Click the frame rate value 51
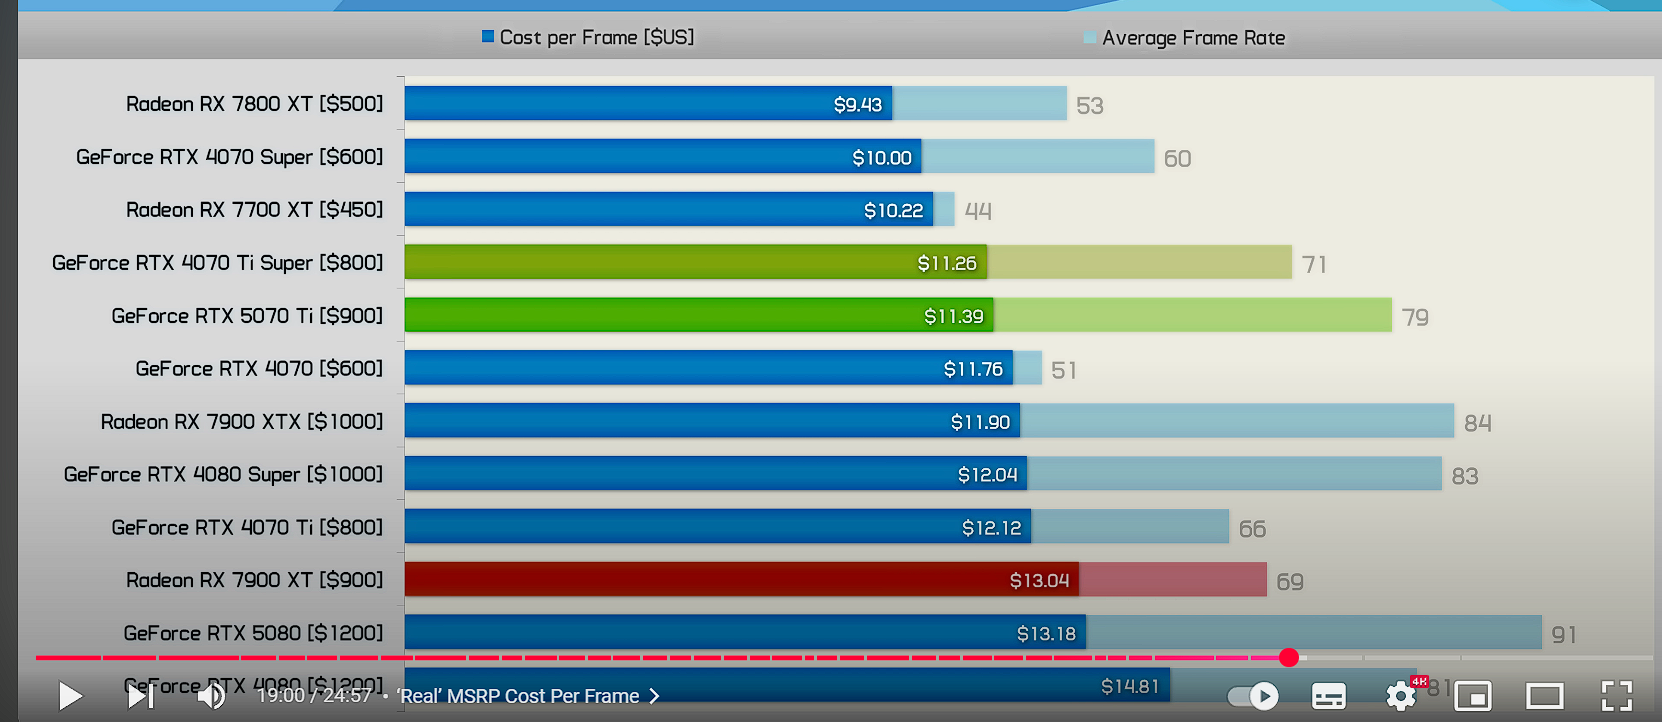This screenshot has width=1662, height=722. (x=1064, y=371)
